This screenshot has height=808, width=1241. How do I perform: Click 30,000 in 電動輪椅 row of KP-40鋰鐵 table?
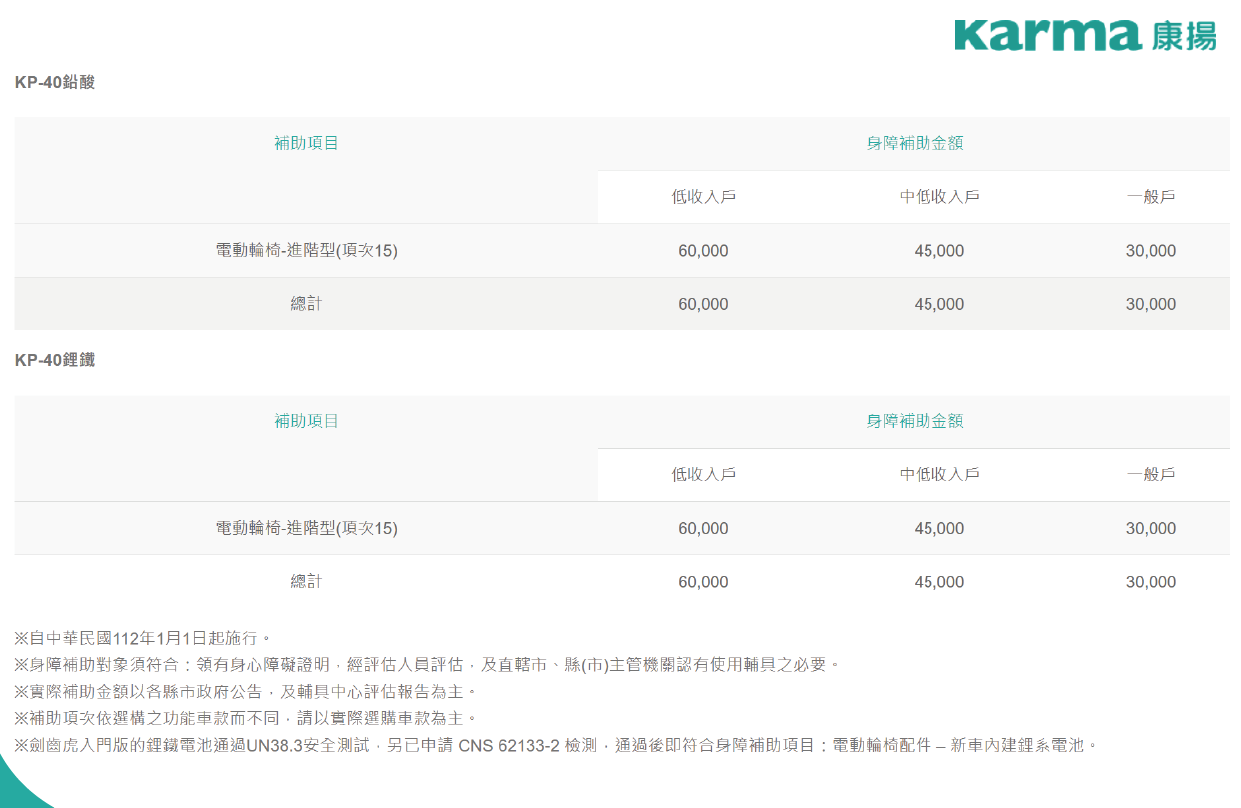pyautogui.click(x=1151, y=528)
